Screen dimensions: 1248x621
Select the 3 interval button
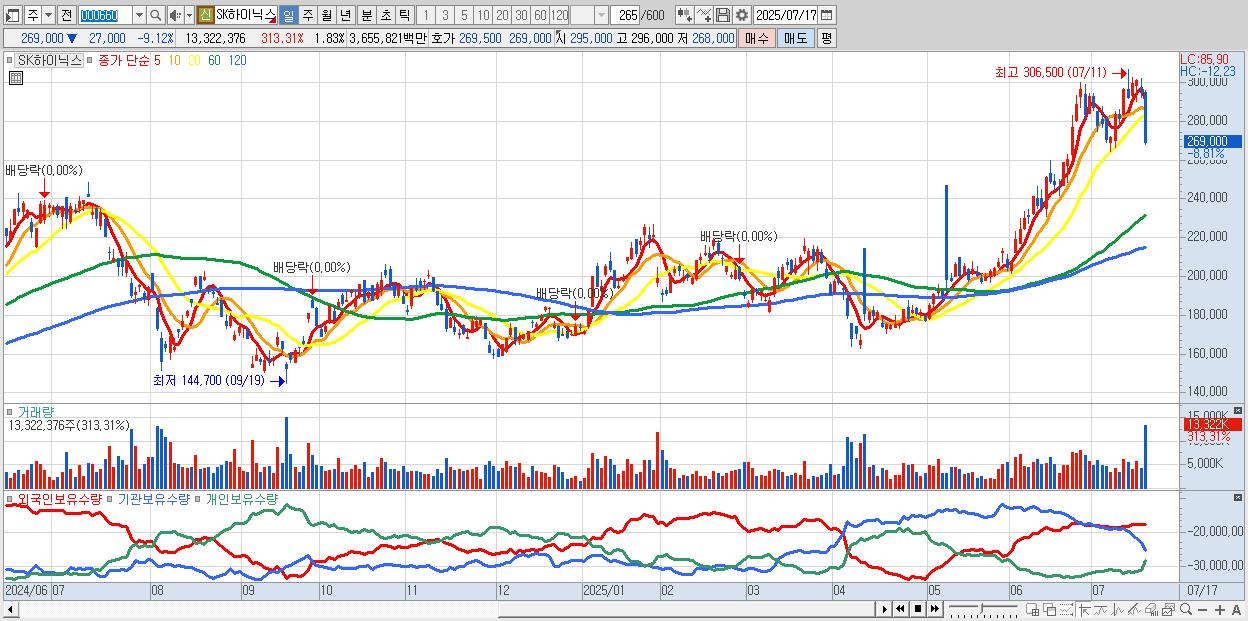pyautogui.click(x=444, y=15)
